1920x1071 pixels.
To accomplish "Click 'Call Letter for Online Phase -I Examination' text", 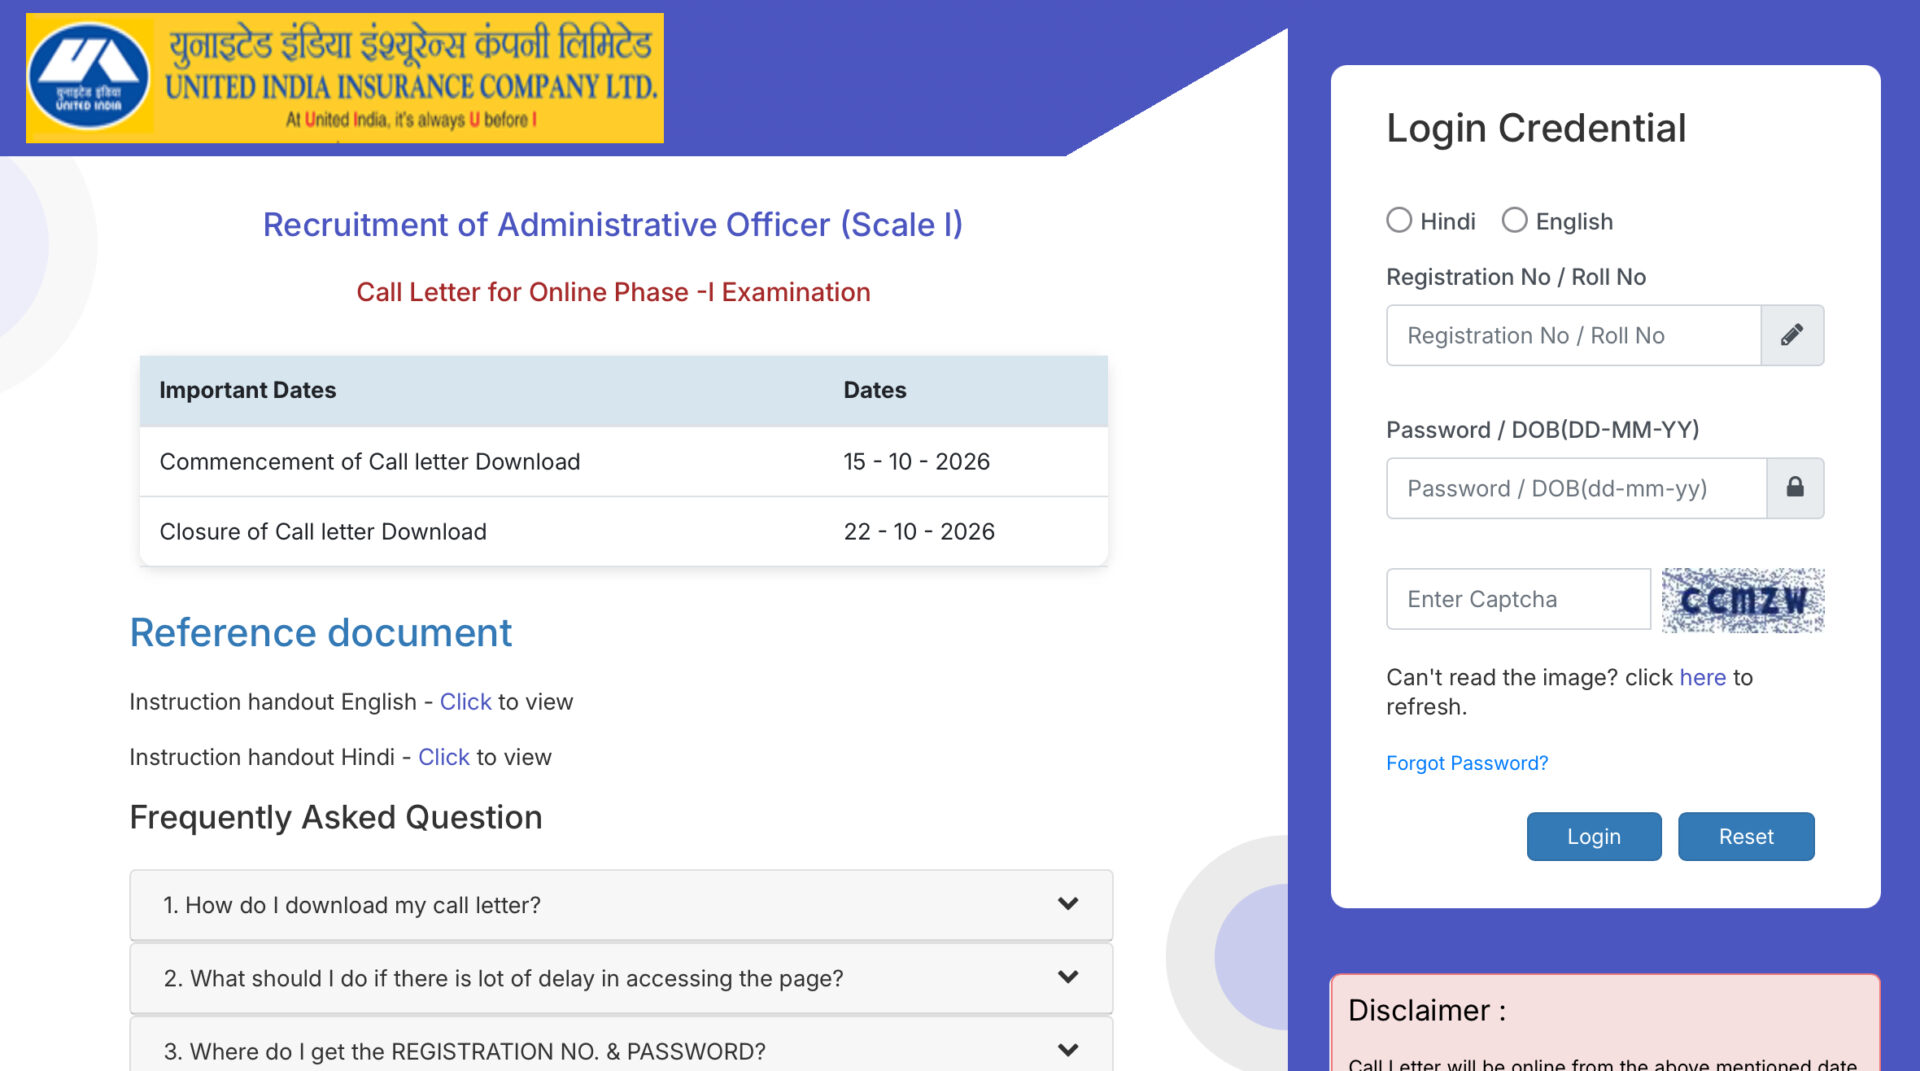I will [x=613, y=292].
